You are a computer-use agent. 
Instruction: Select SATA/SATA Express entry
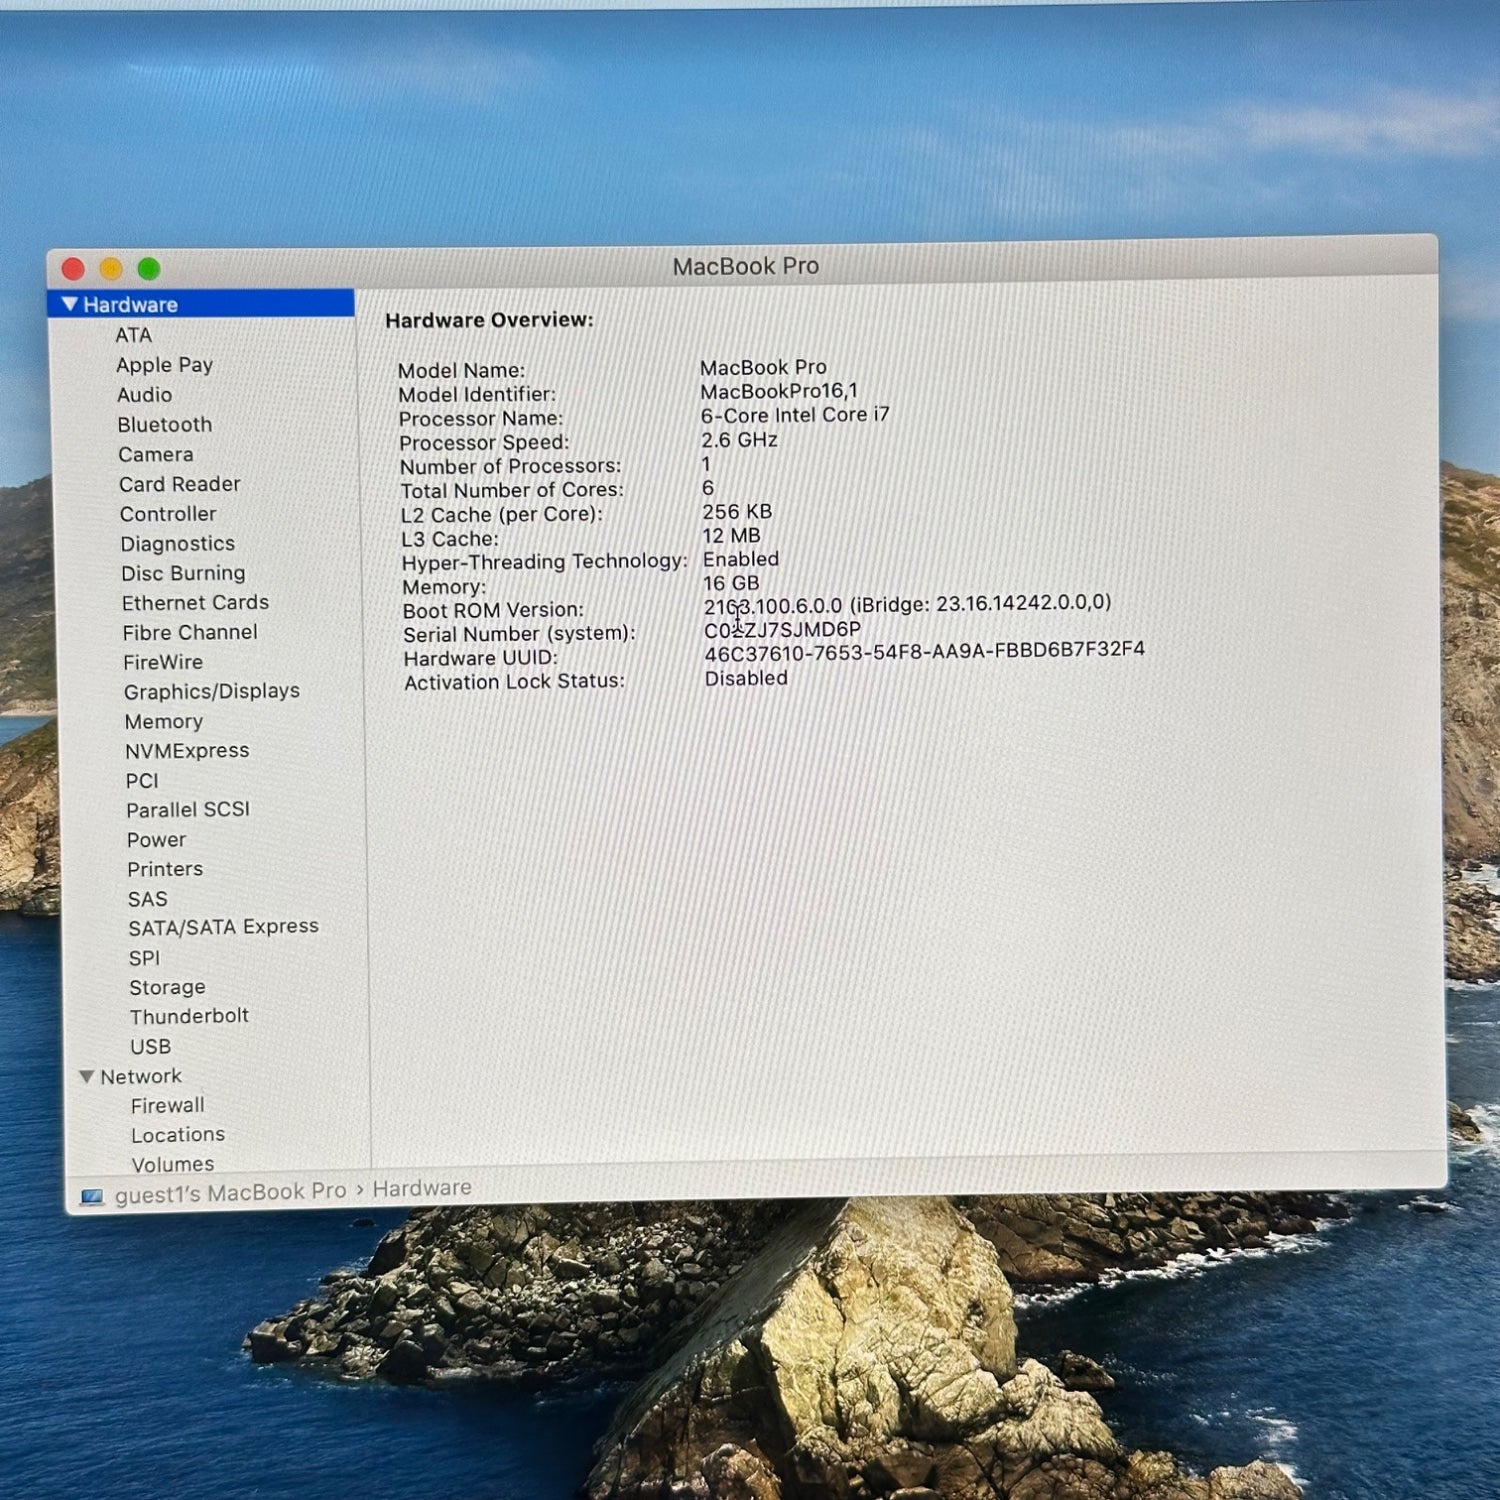[x=224, y=927]
